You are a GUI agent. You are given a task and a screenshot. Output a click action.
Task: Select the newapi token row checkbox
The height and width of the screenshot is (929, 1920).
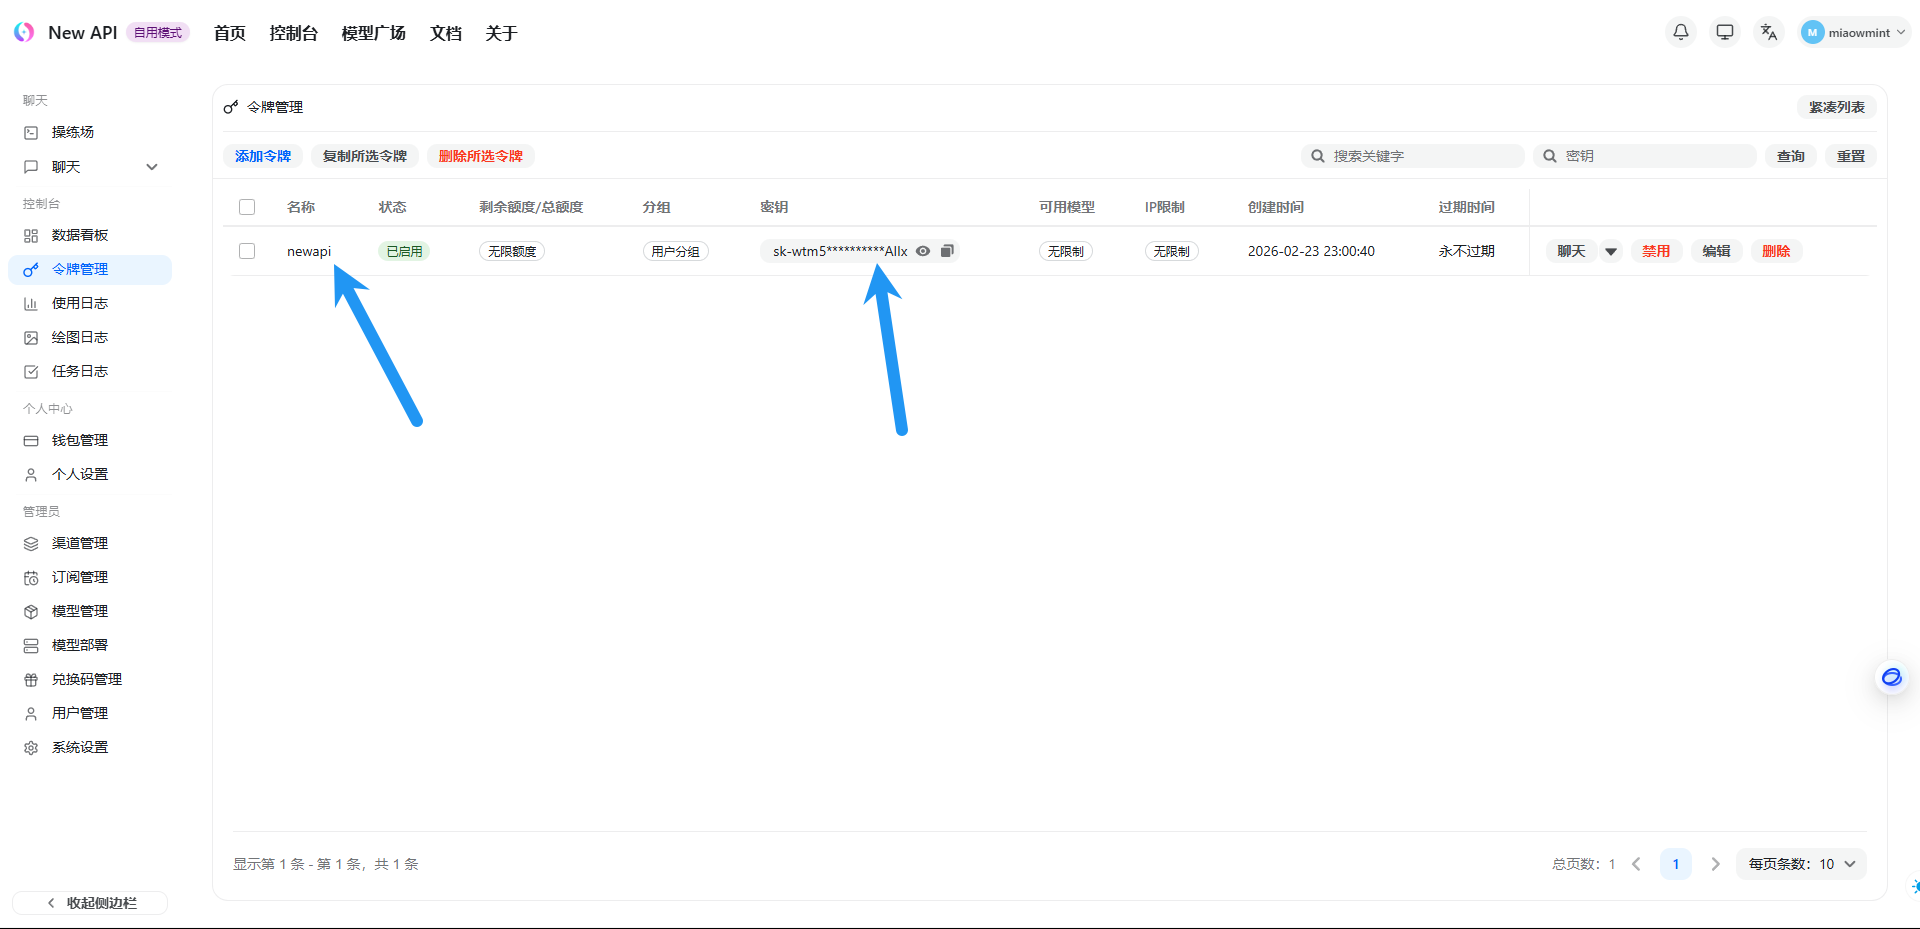tap(247, 251)
